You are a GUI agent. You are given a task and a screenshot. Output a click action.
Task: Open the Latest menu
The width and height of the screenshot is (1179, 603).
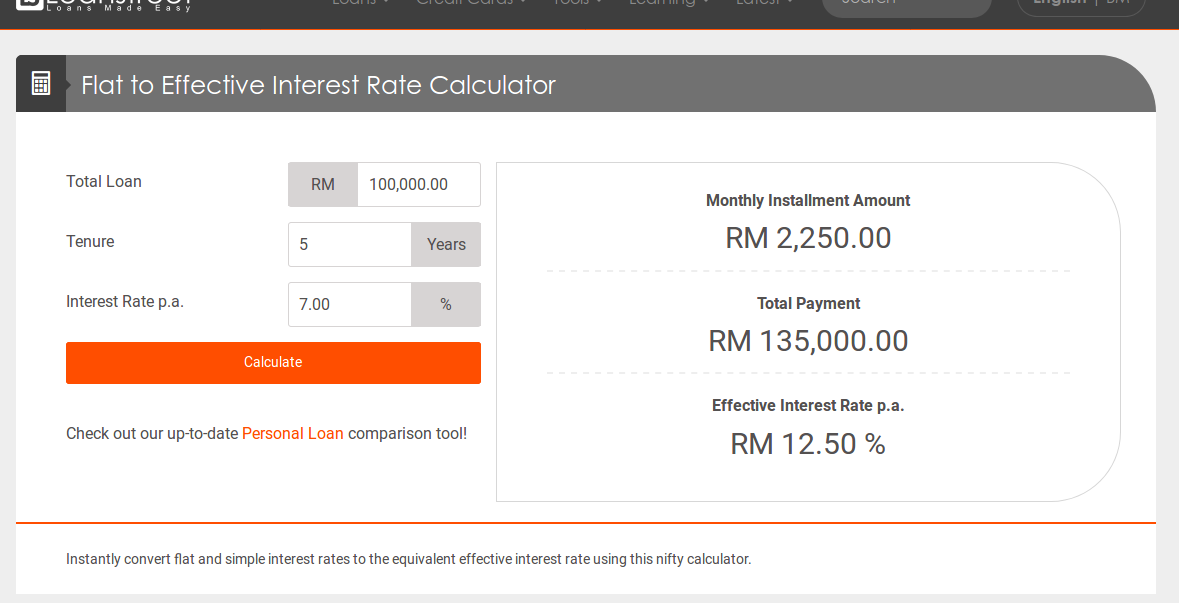pyautogui.click(x=764, y=3)
